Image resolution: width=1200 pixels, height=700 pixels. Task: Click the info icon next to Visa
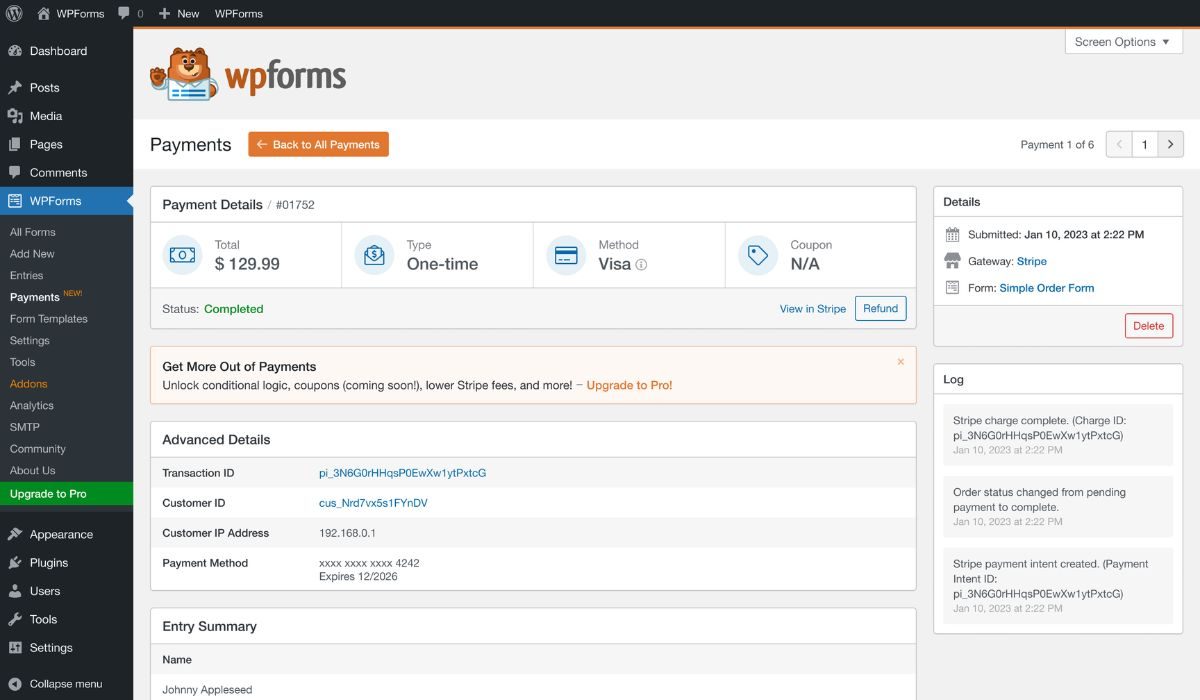pyautogui.click(x=641, y=265)
